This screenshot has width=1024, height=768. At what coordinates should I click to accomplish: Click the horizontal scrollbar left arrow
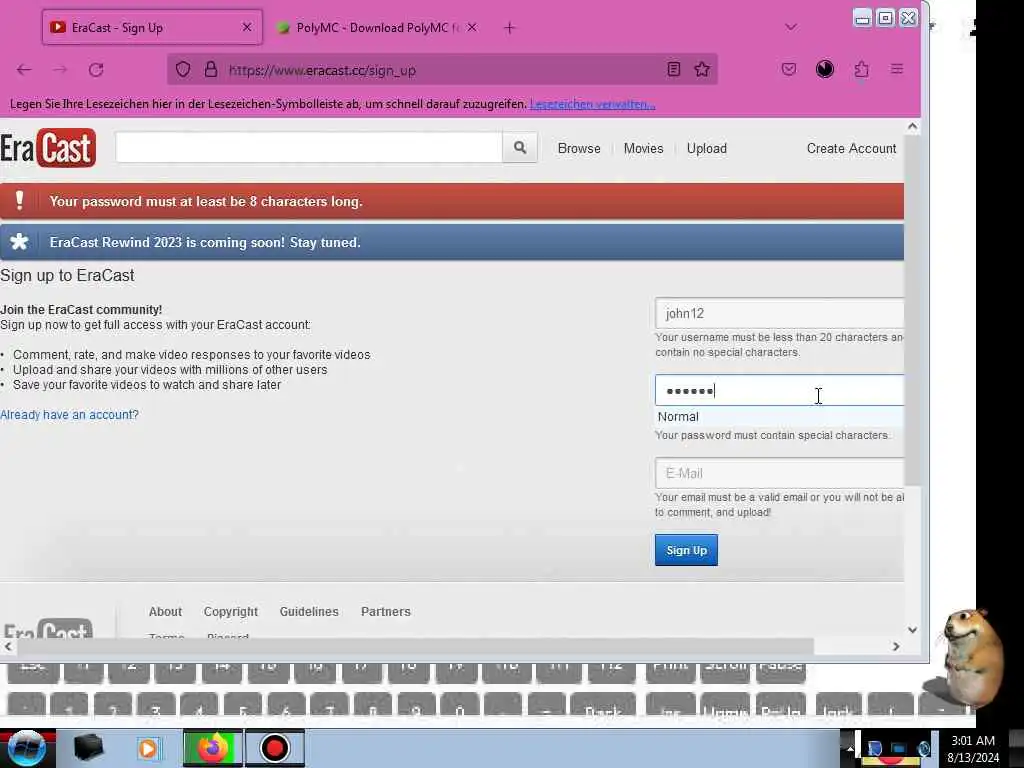pos(8,646)
